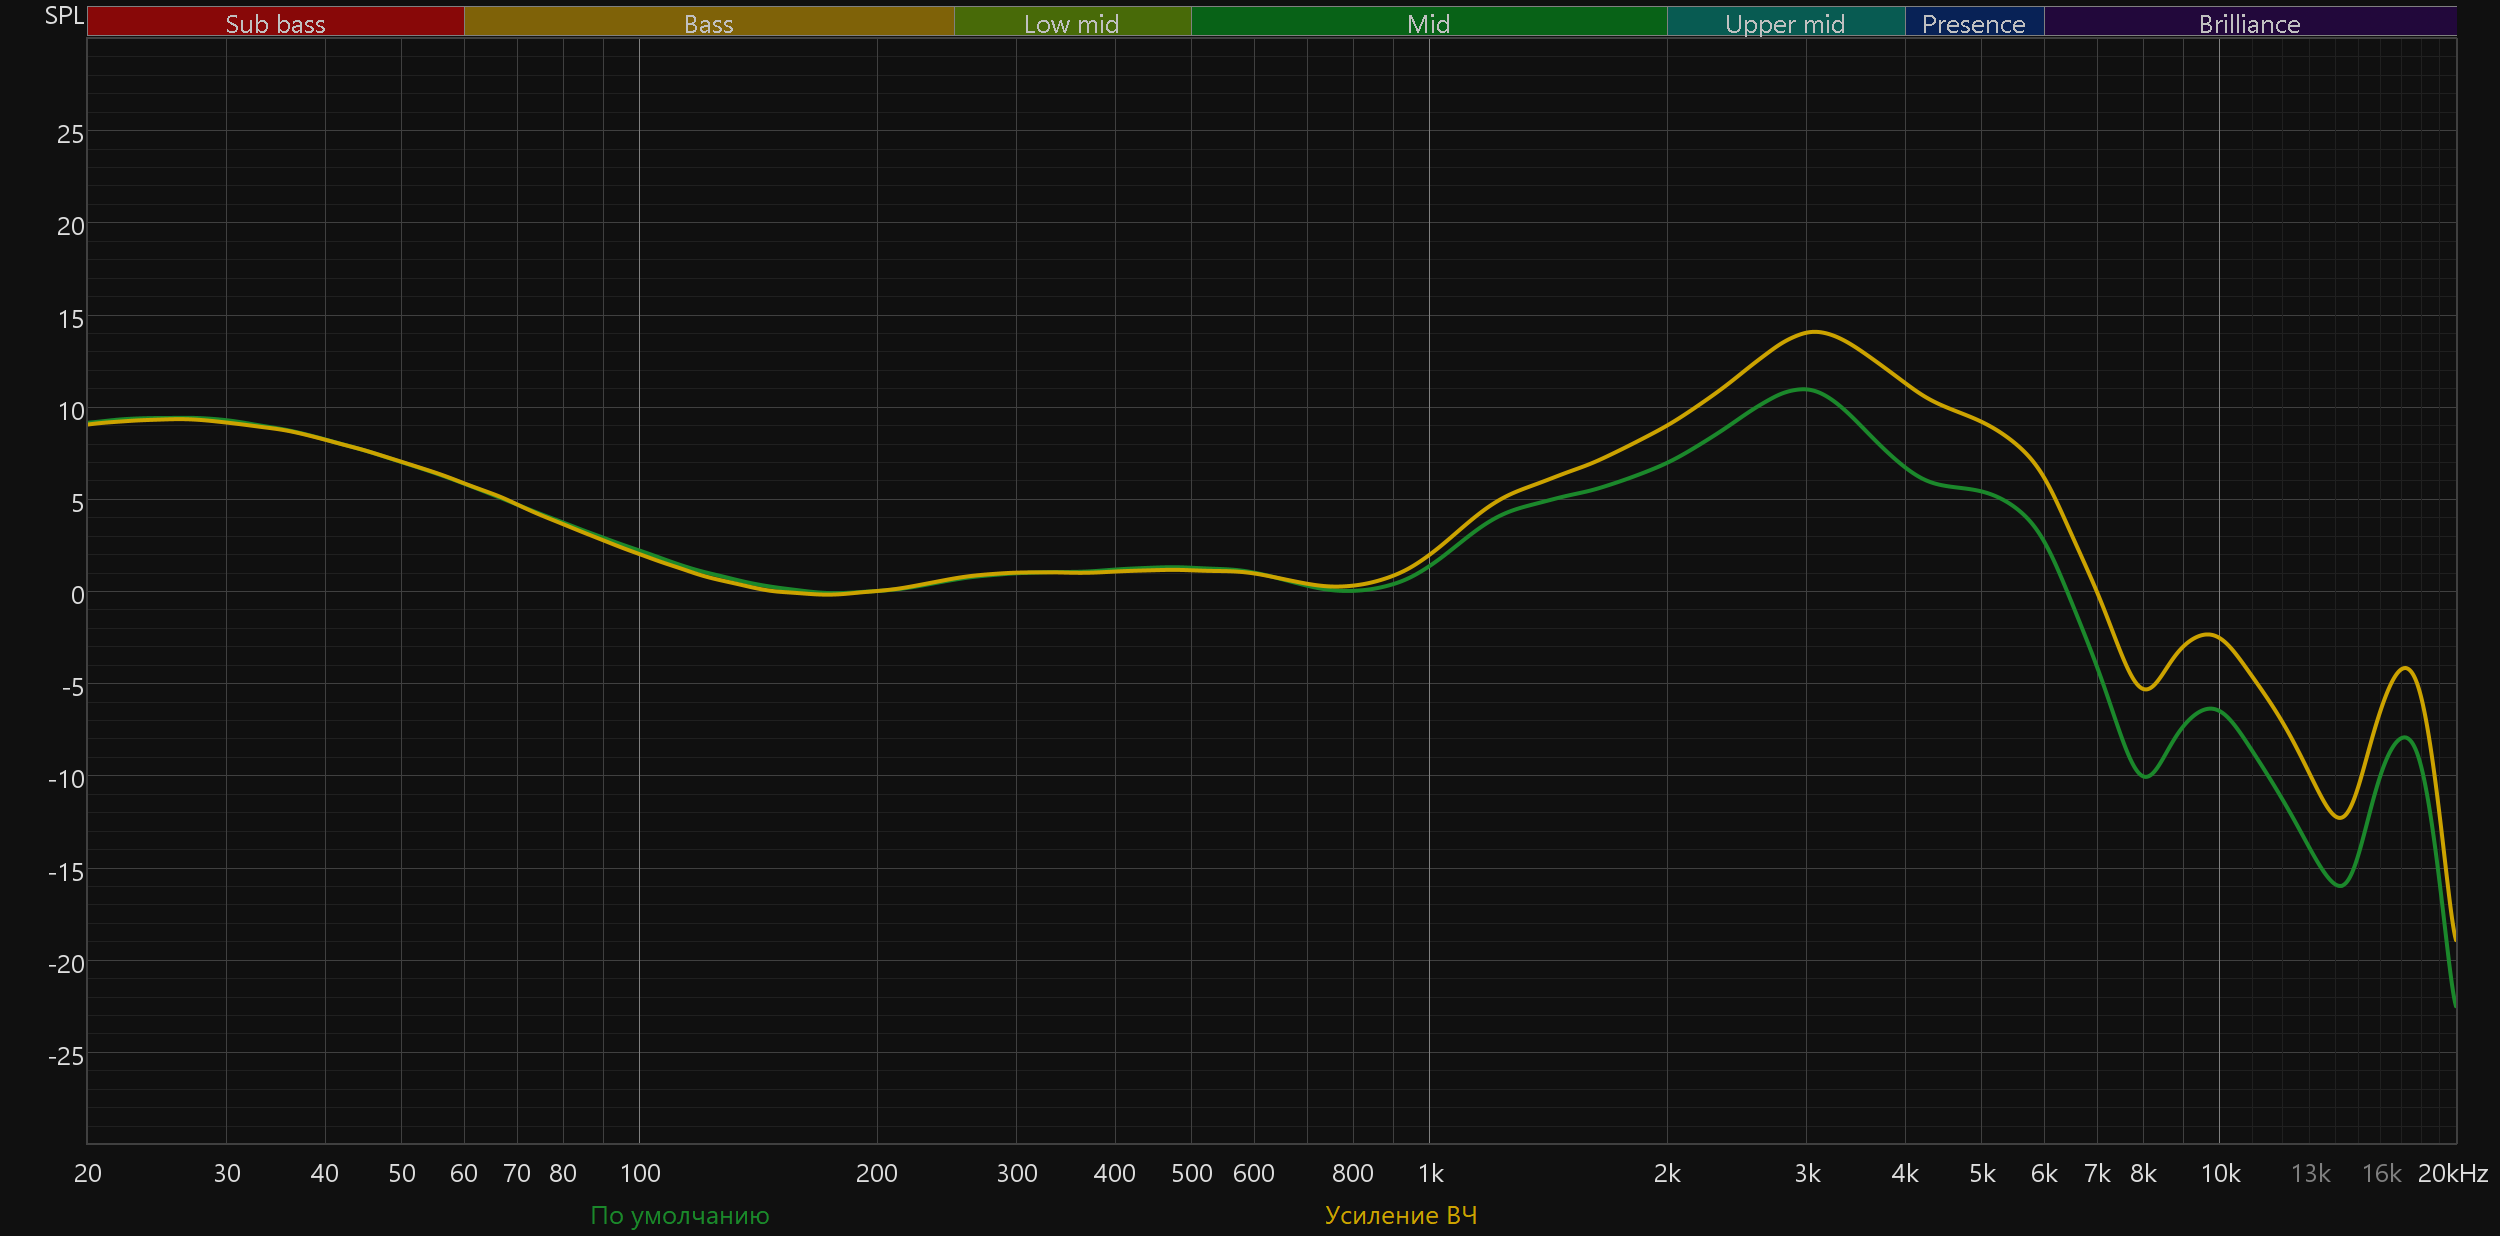Select the Bass frequency band header
This screenshot has width=2500, height=1236.
708,23
